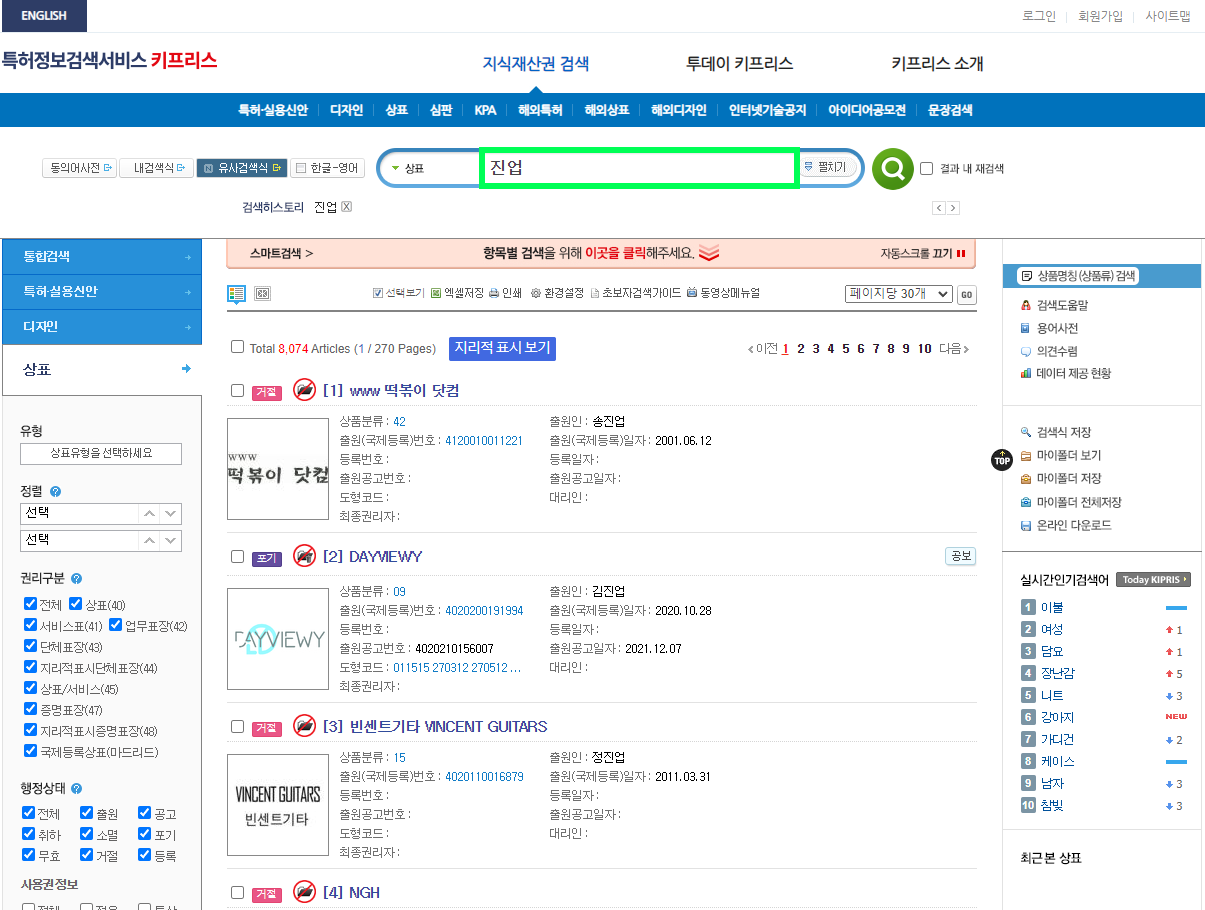Click the GO page size button

pyautogui.click(x=966, y=294)
